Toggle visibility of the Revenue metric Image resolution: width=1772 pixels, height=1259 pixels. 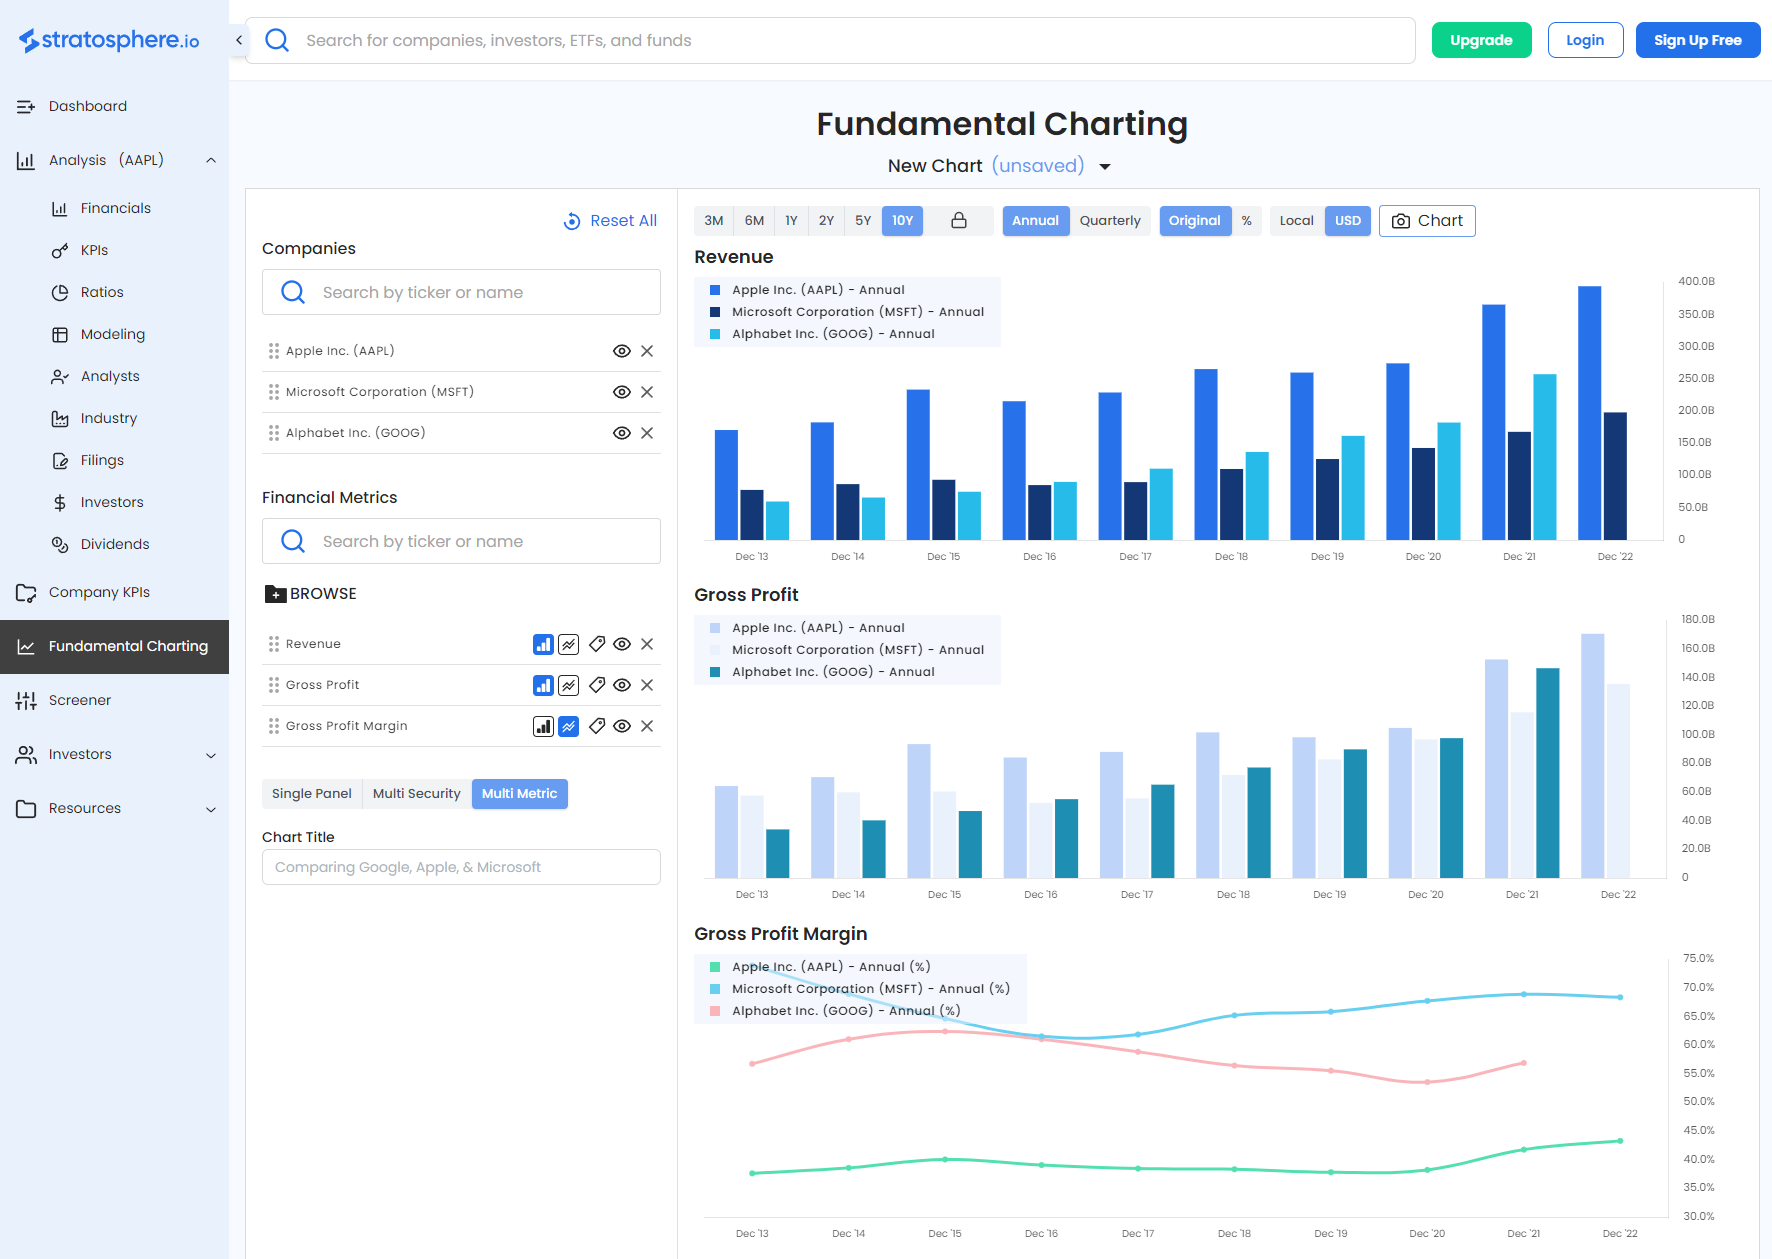(x=621, y=645)
